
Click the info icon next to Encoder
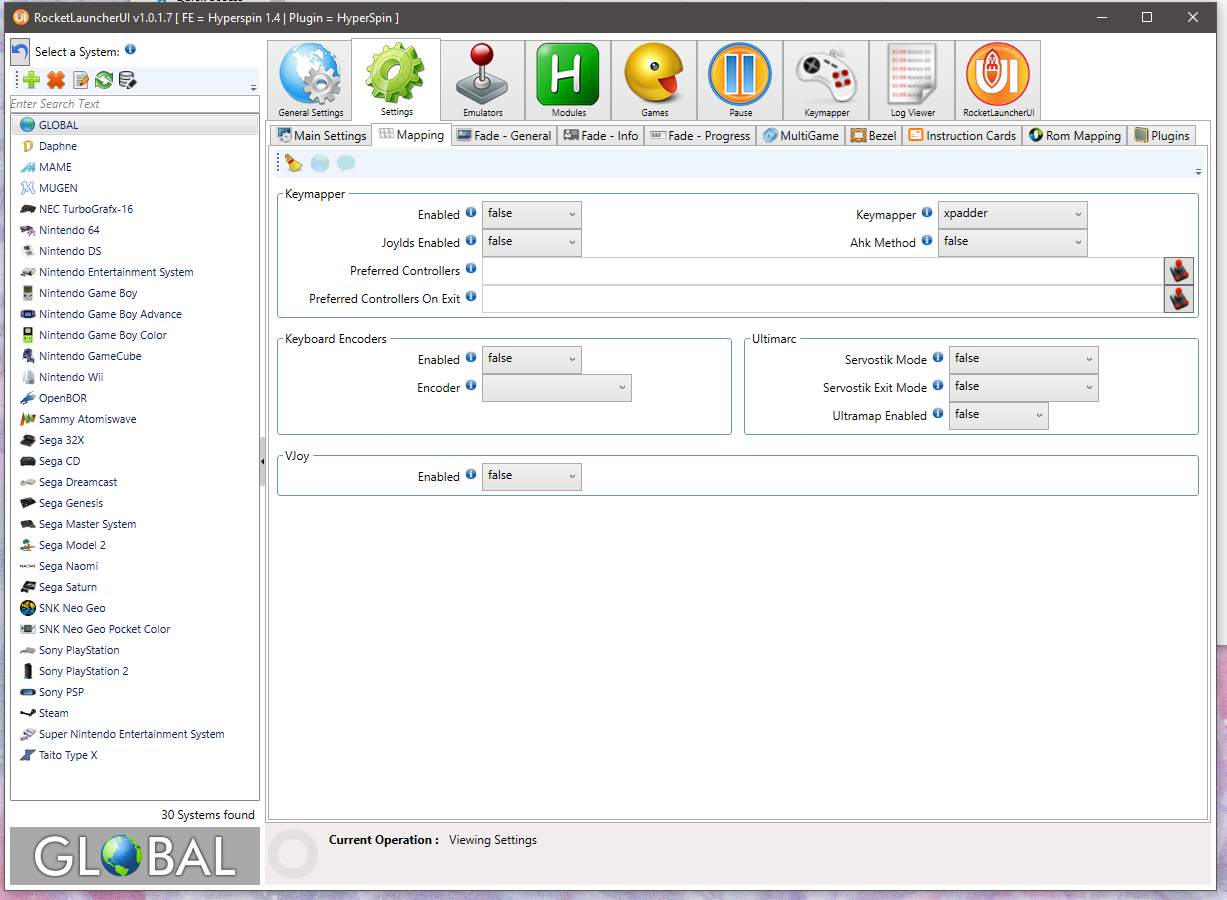tap(471, 386)
